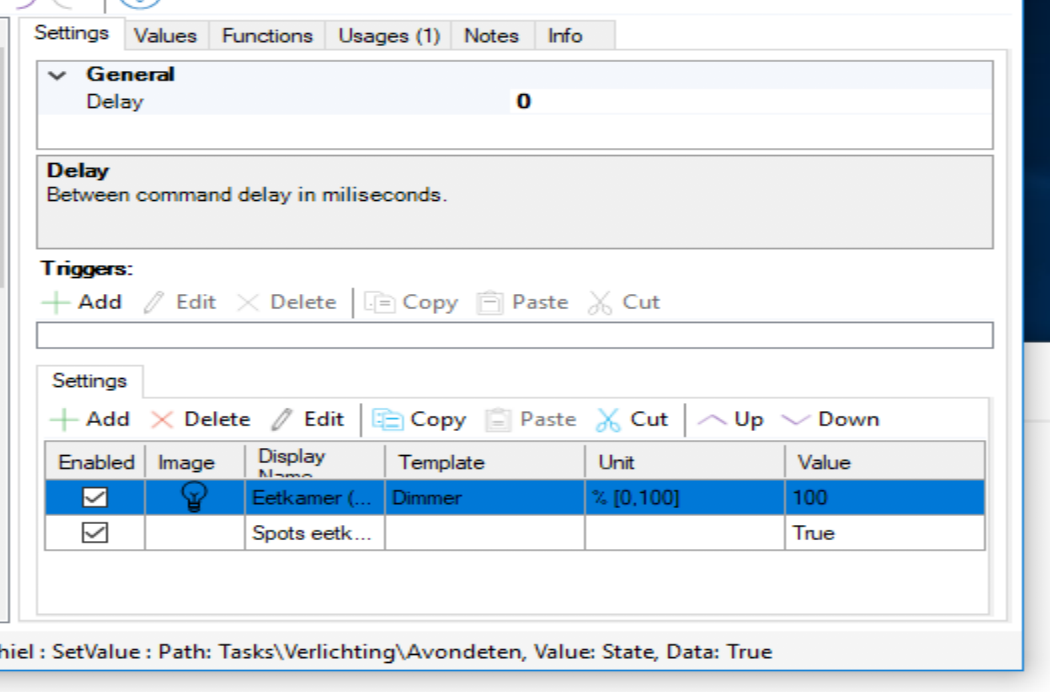This screenshot has height=692, width=1050.
Task: Select the Notes tab
Action: coord(491,36)
